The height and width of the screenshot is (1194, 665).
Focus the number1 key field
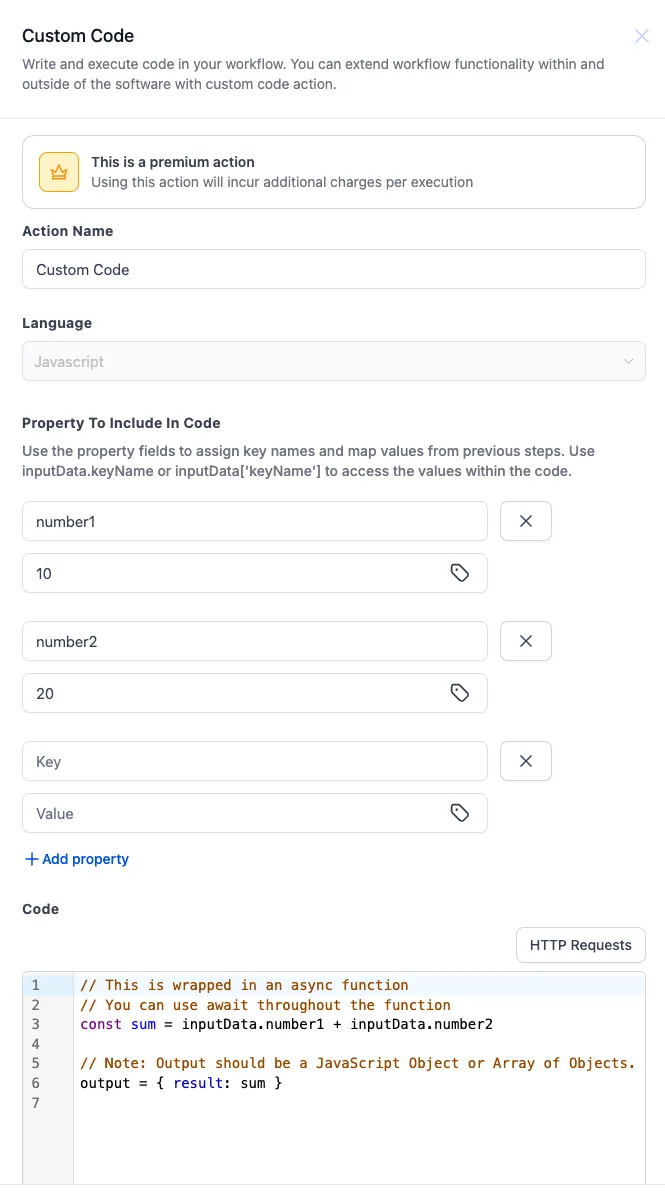[x=254, y=521]
